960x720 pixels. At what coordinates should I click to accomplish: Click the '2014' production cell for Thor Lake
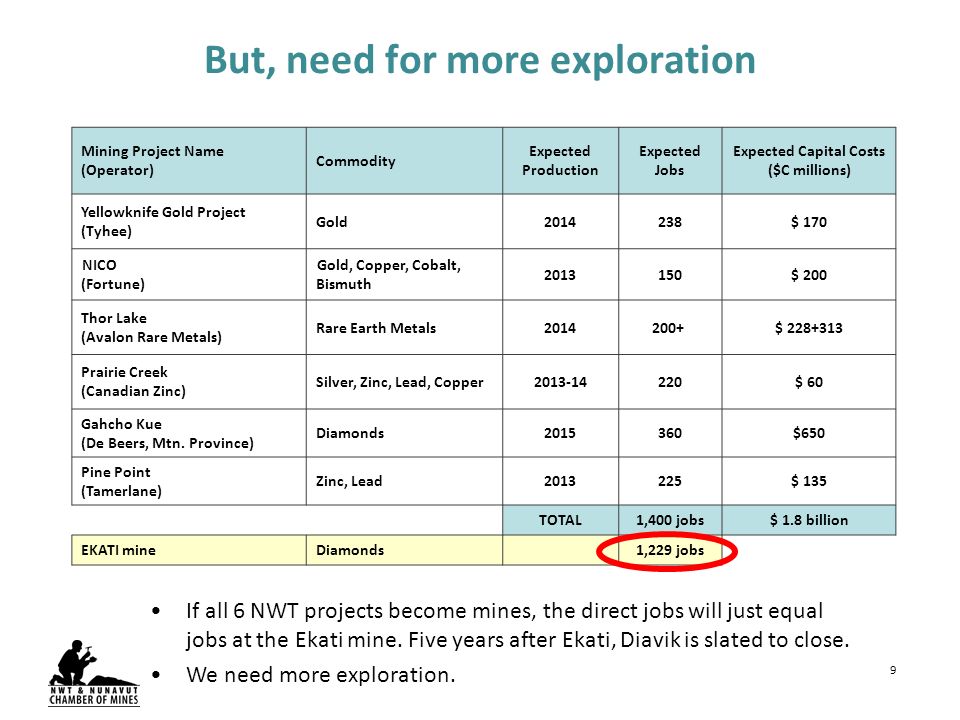(x=560, y=328)
